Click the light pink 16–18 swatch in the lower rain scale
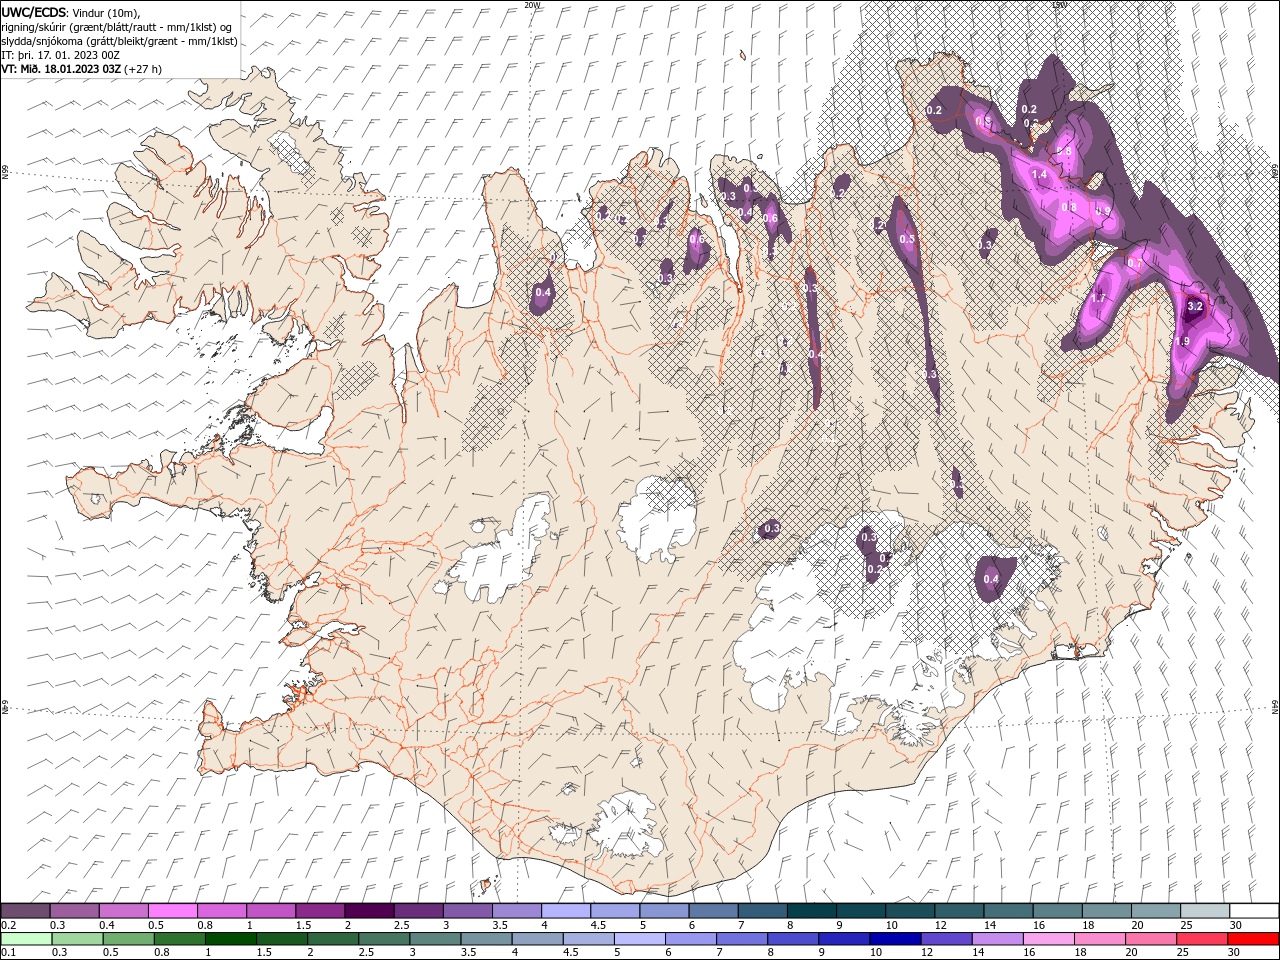1280x960 pixels. coord(1049,939)
